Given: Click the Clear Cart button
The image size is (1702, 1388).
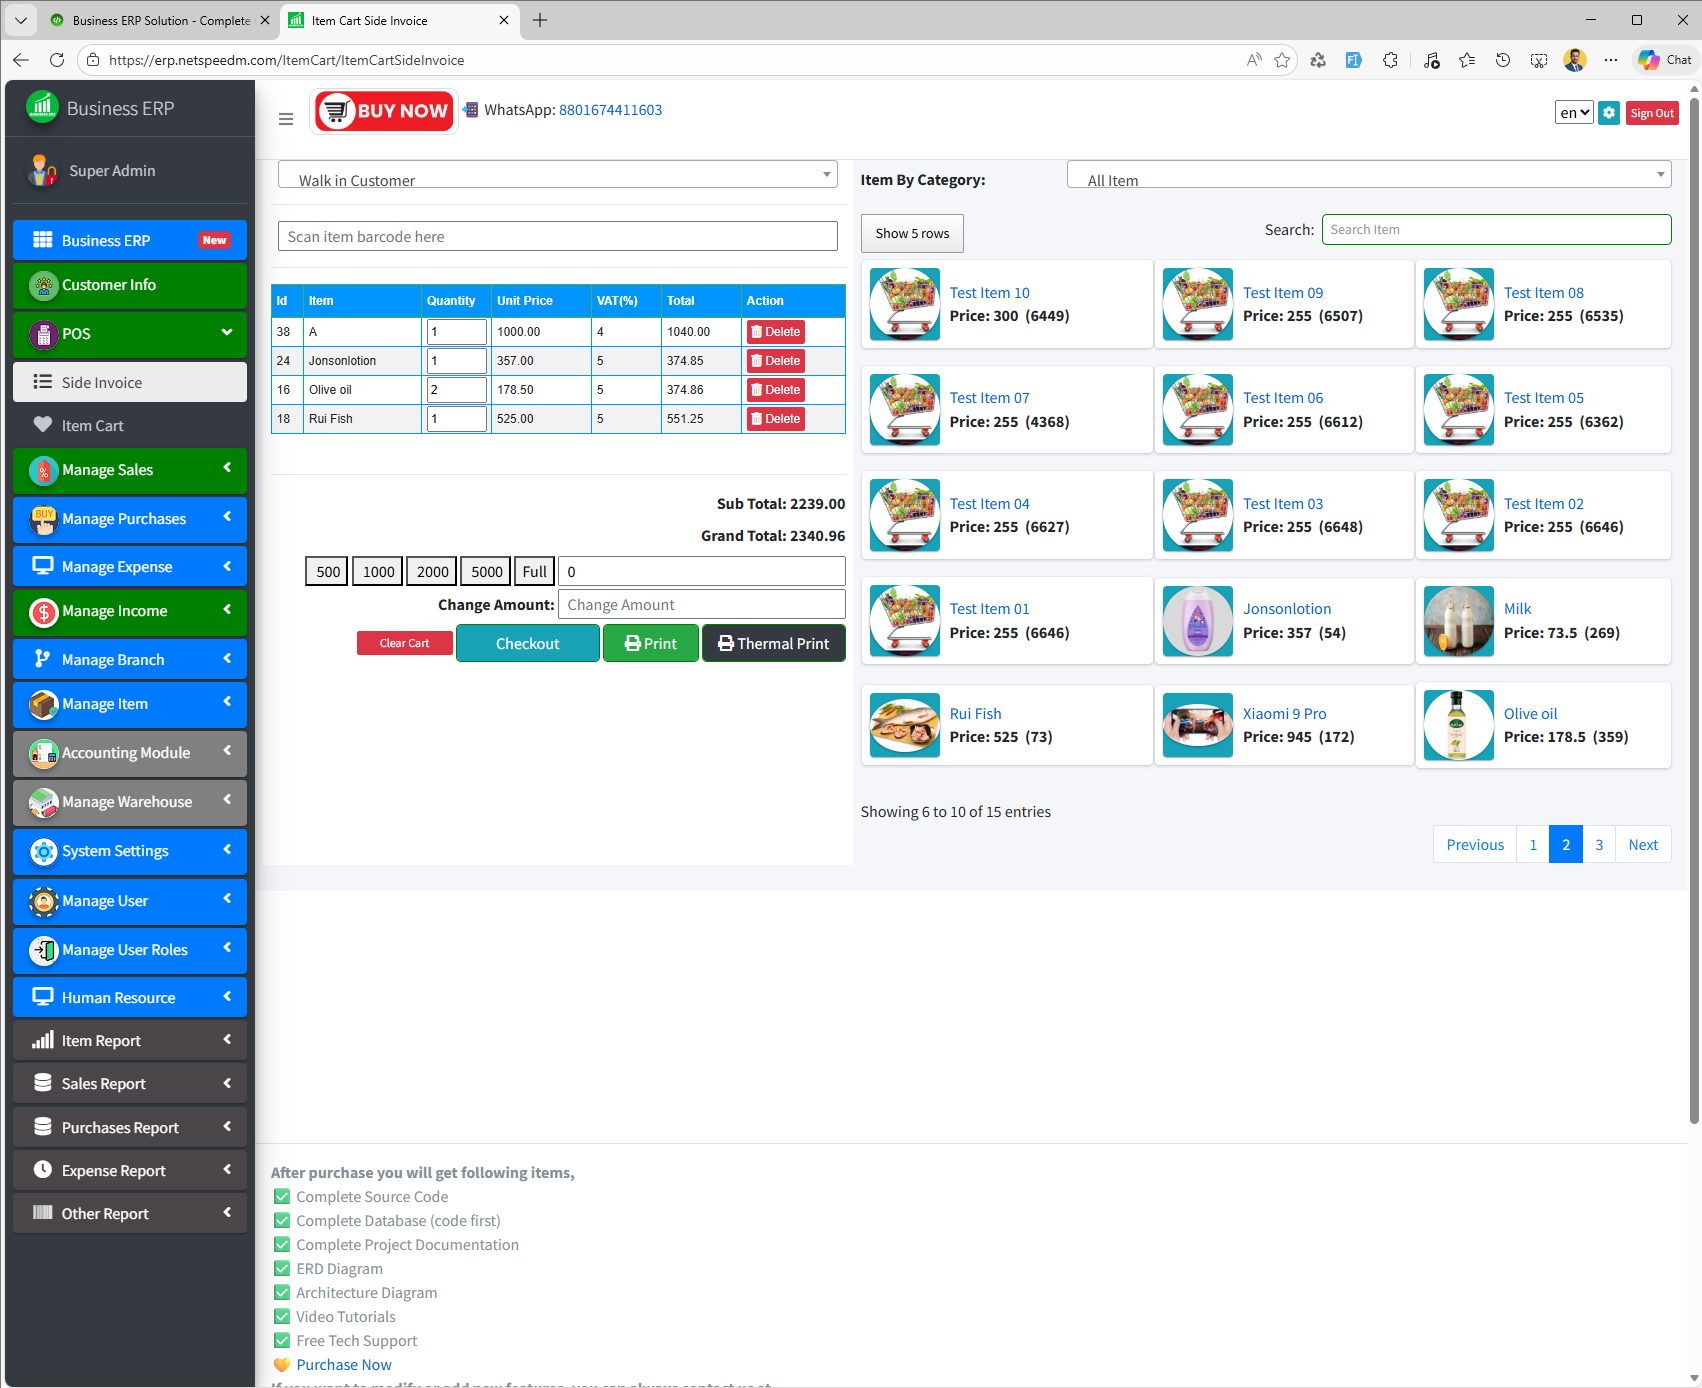Looking at the screenshot, I should 404,643.
